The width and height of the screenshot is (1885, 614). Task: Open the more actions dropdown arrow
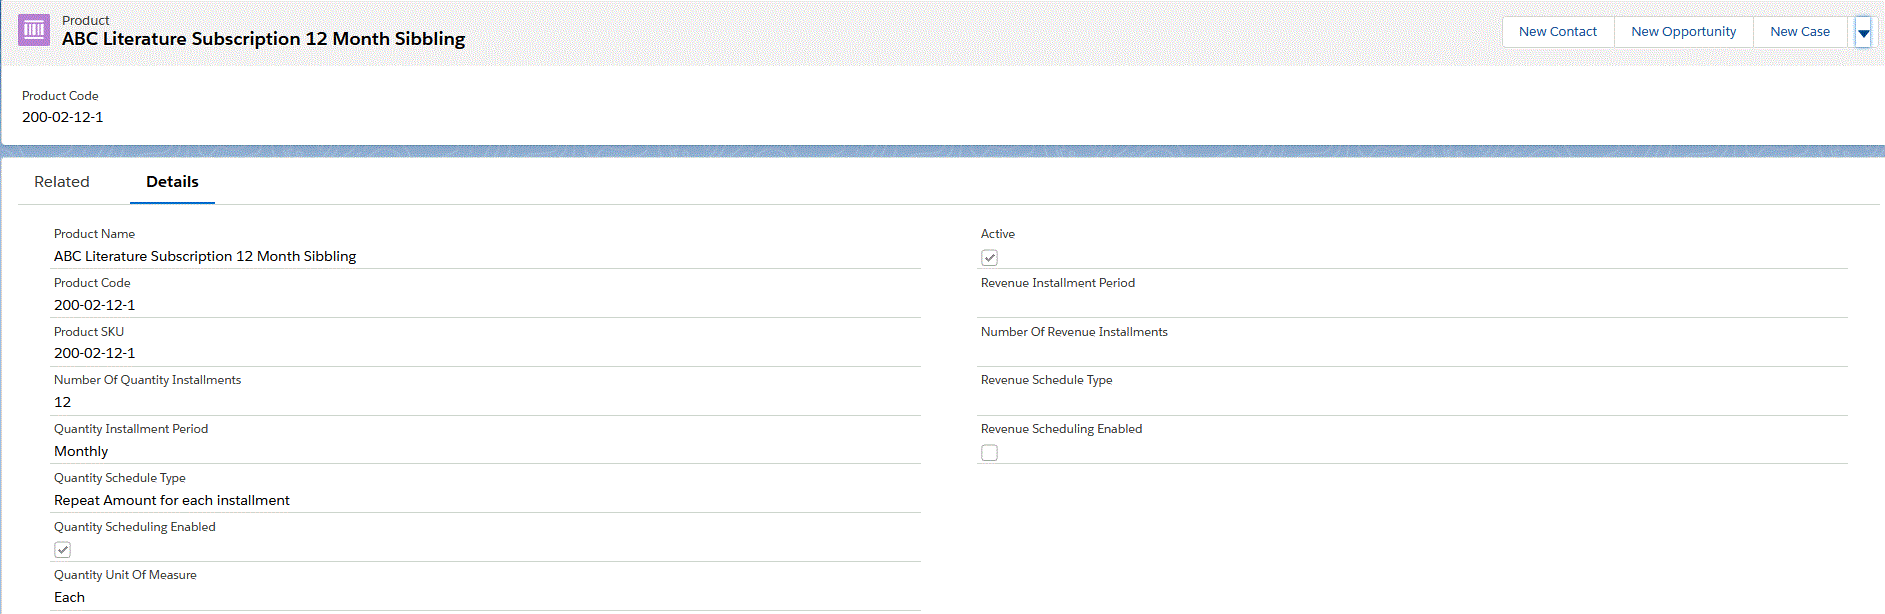click(x=1863, y=32)
